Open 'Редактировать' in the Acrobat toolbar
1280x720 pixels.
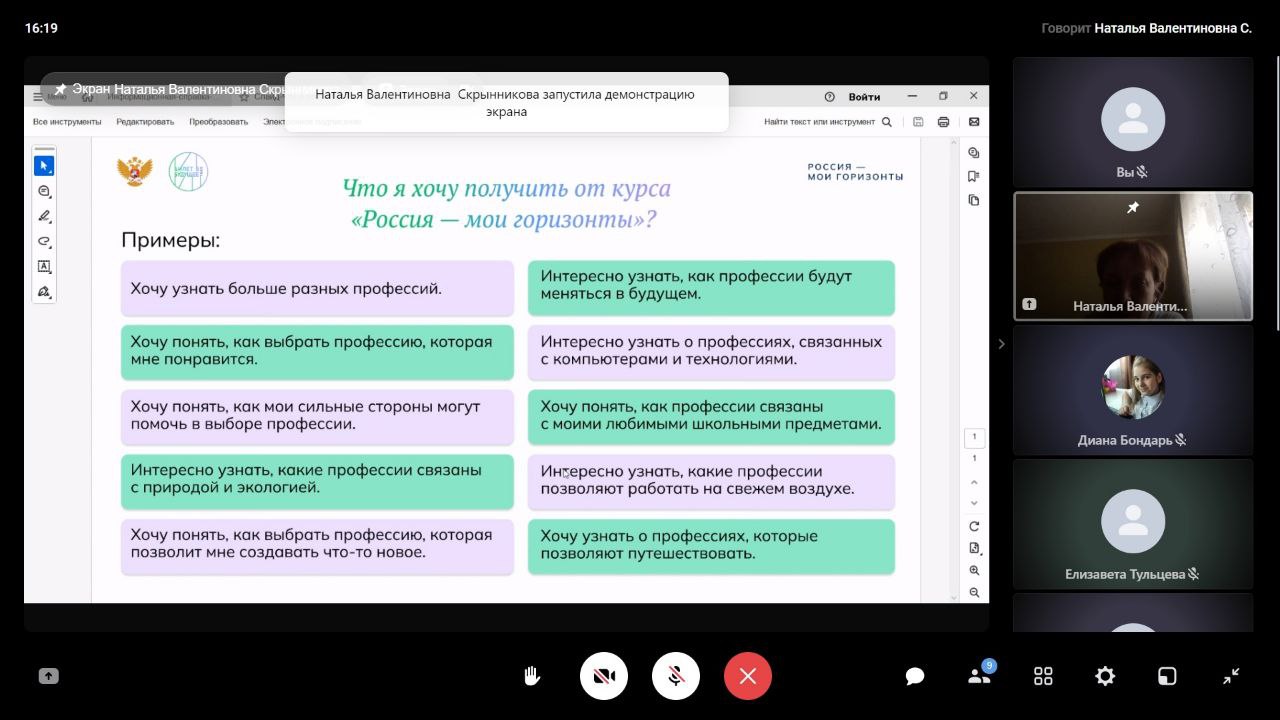point(145,122)
